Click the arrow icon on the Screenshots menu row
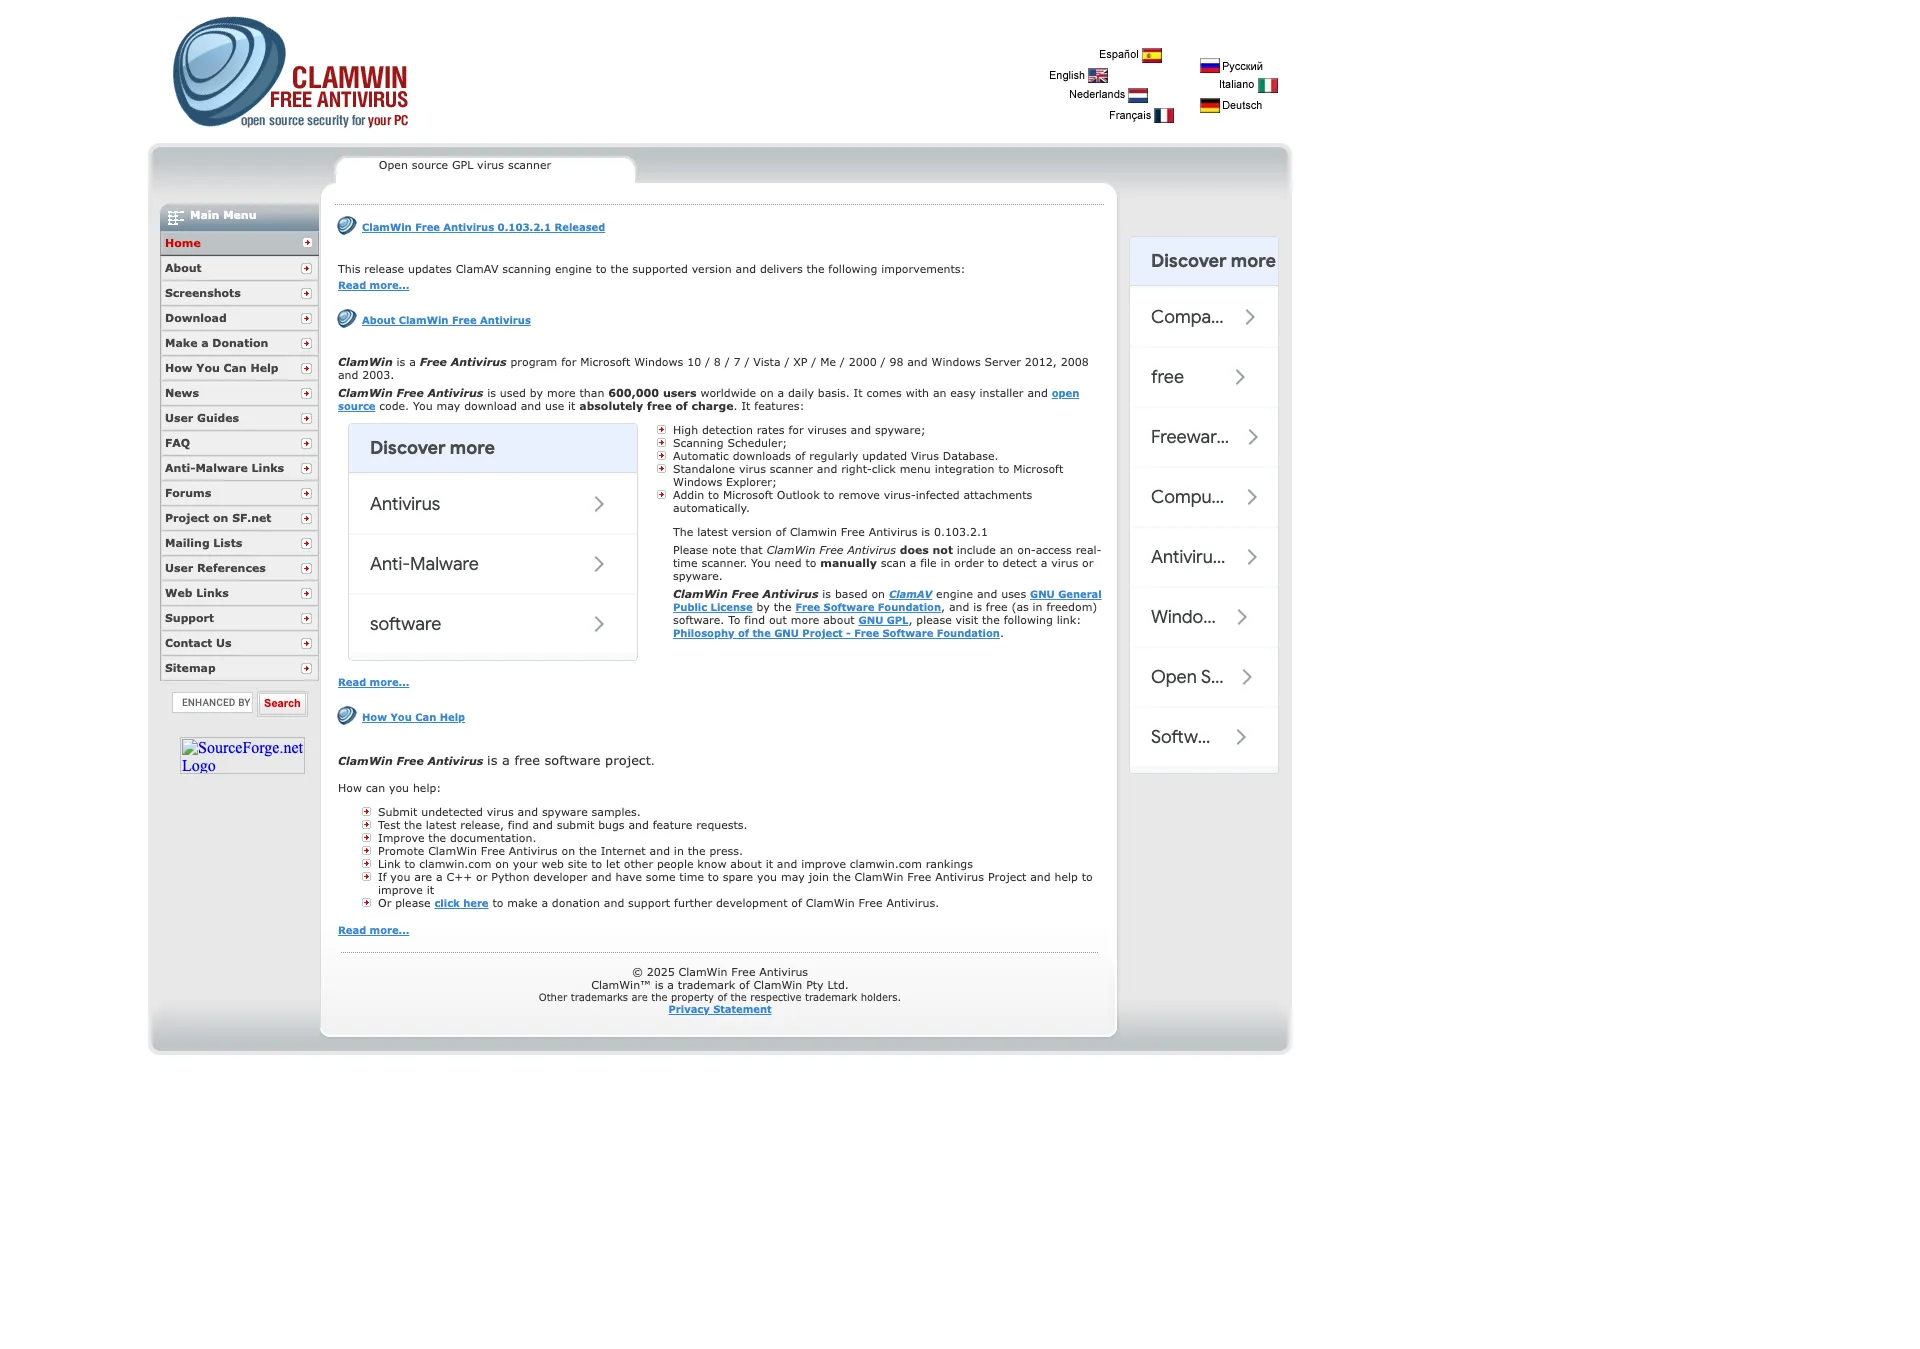 (307, 293)
